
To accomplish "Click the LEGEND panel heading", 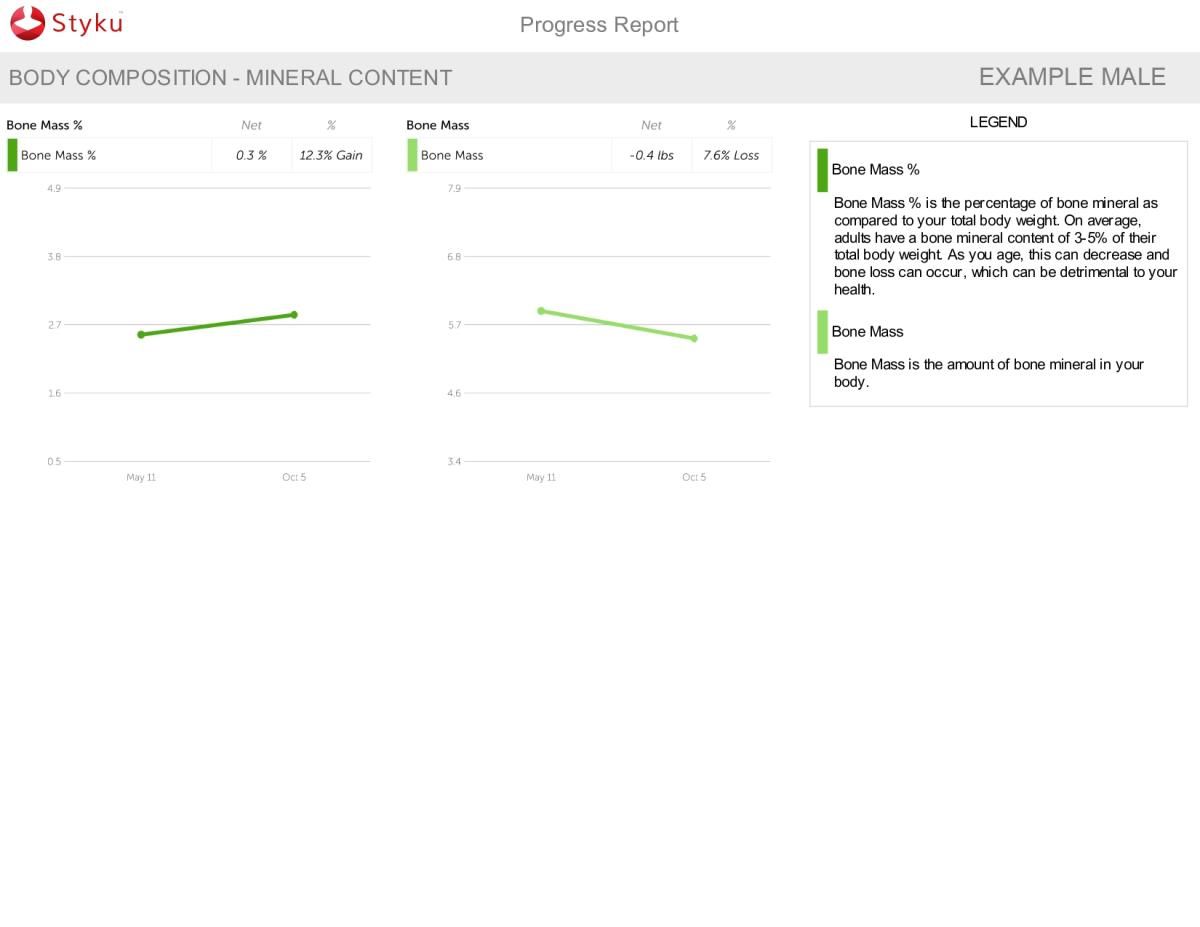I will pyautogui.click(x=998, y=122).
